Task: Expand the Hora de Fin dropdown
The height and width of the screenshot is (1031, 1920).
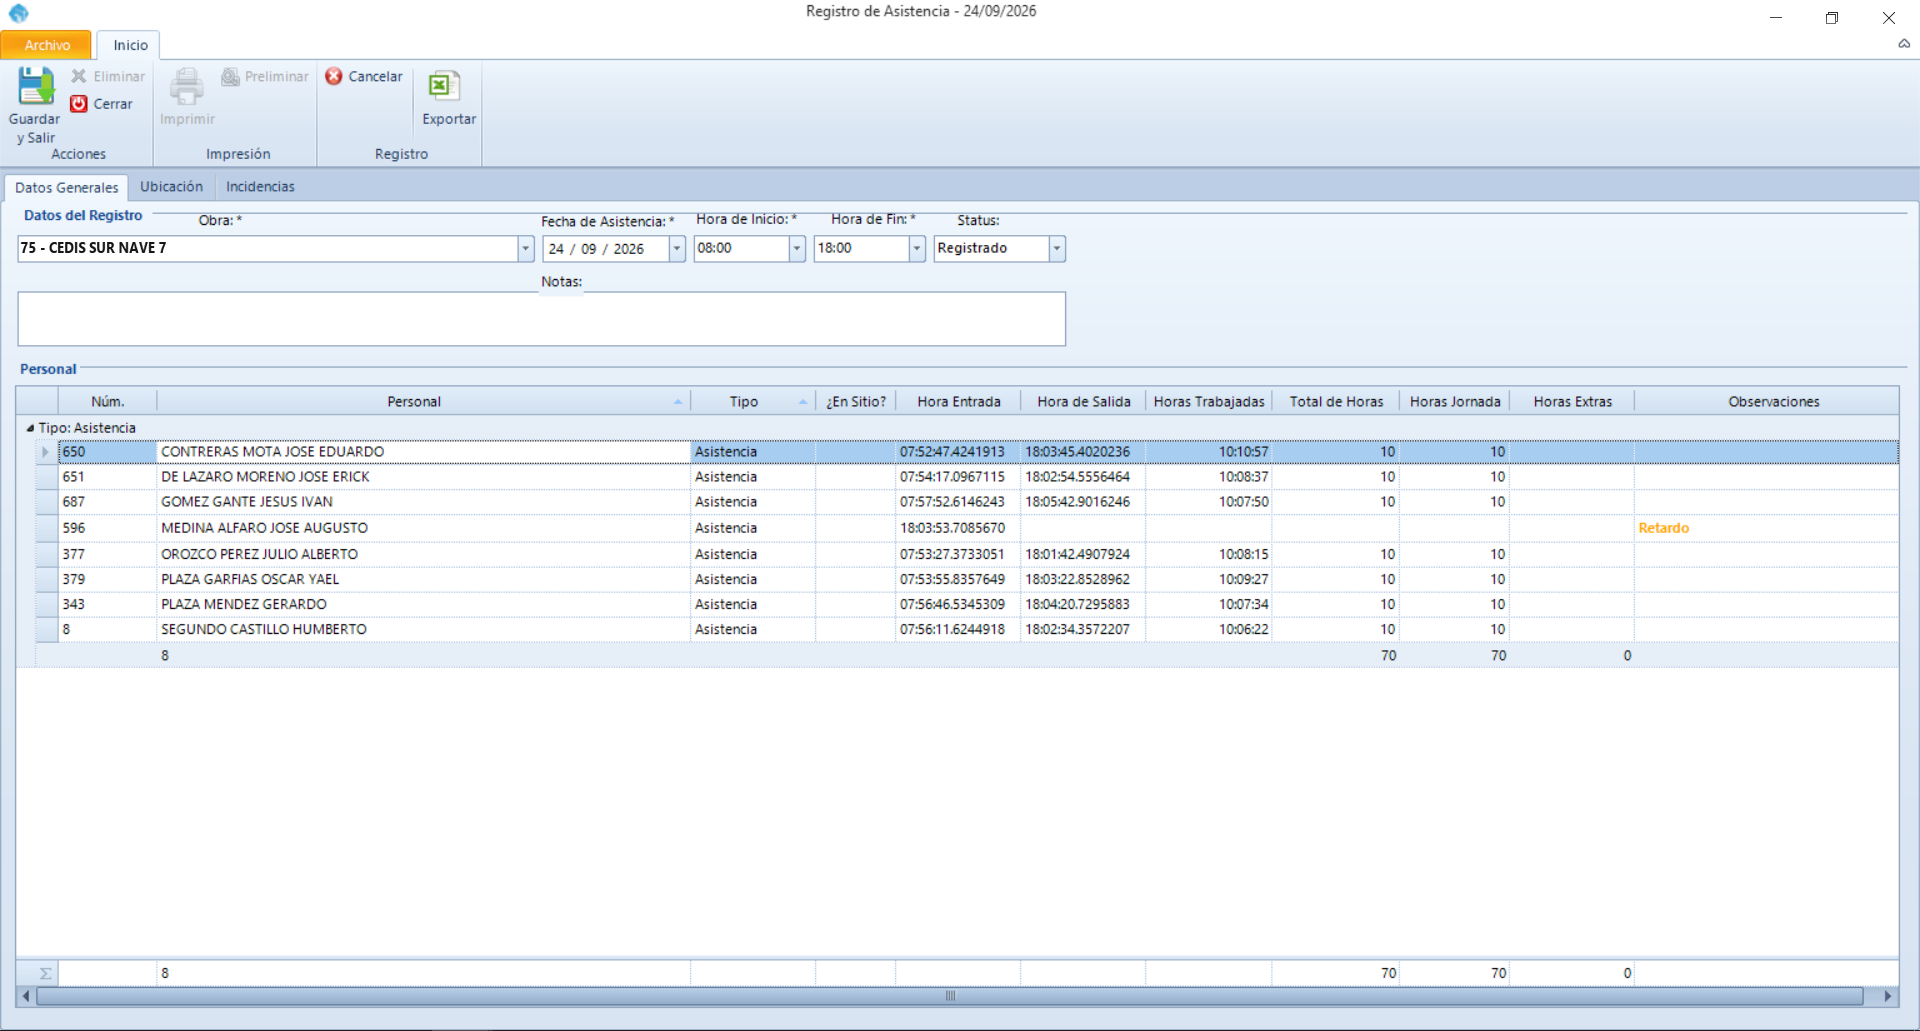Action: click(917, 248)
